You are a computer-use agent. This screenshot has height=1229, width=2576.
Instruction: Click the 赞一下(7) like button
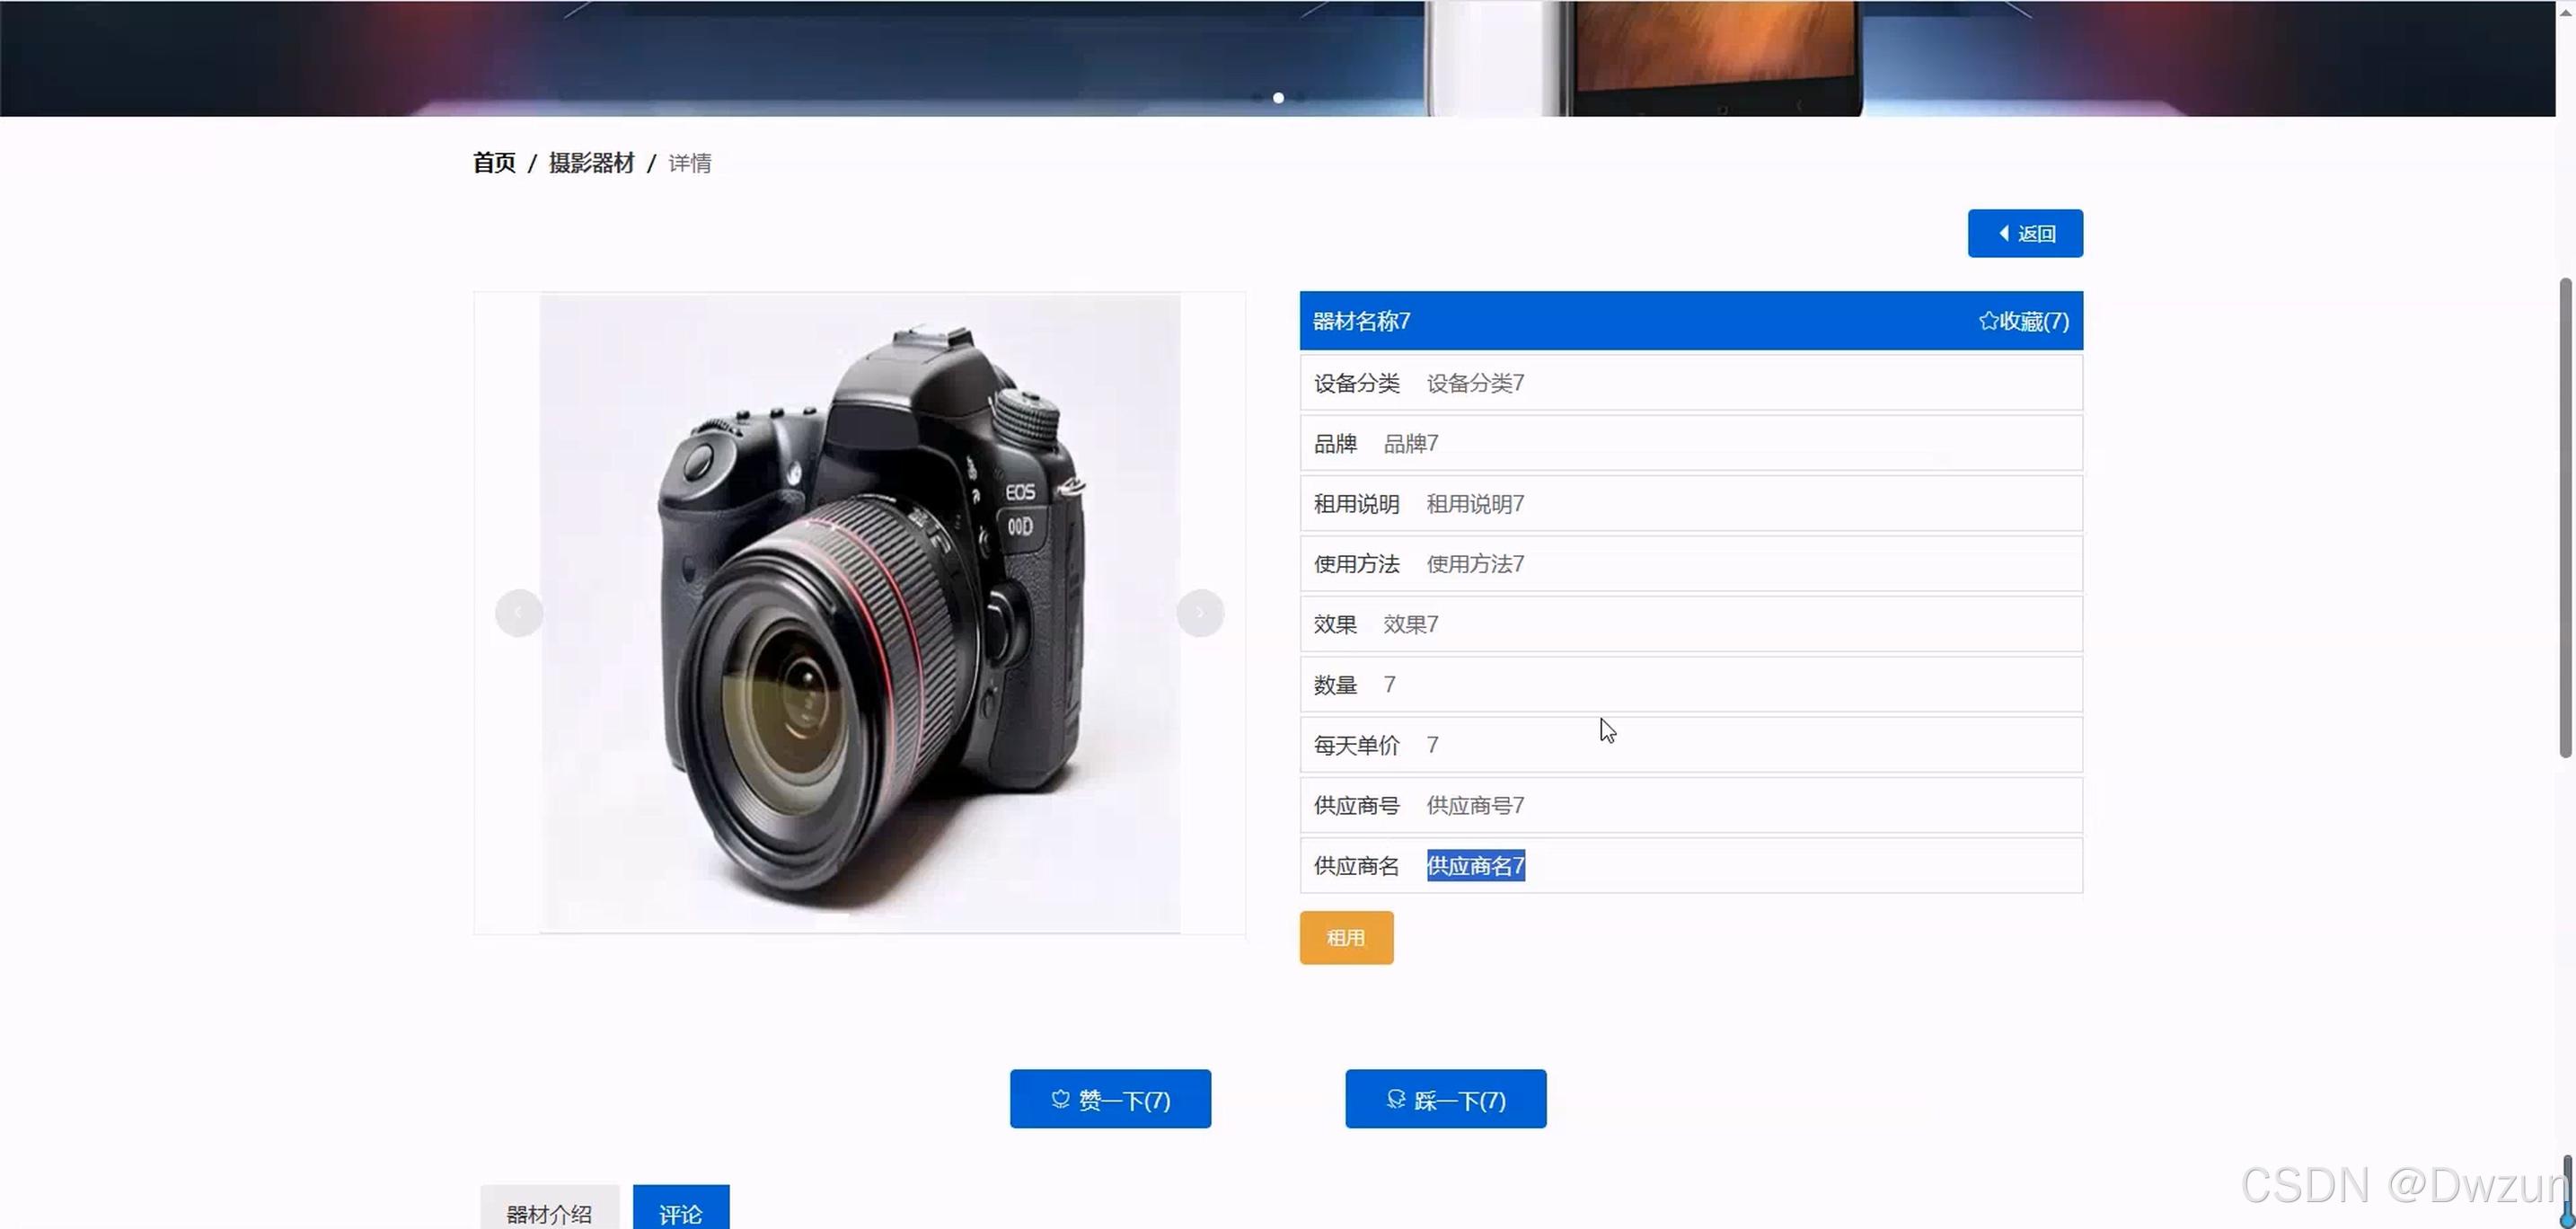click(x=1110, y=1099)
